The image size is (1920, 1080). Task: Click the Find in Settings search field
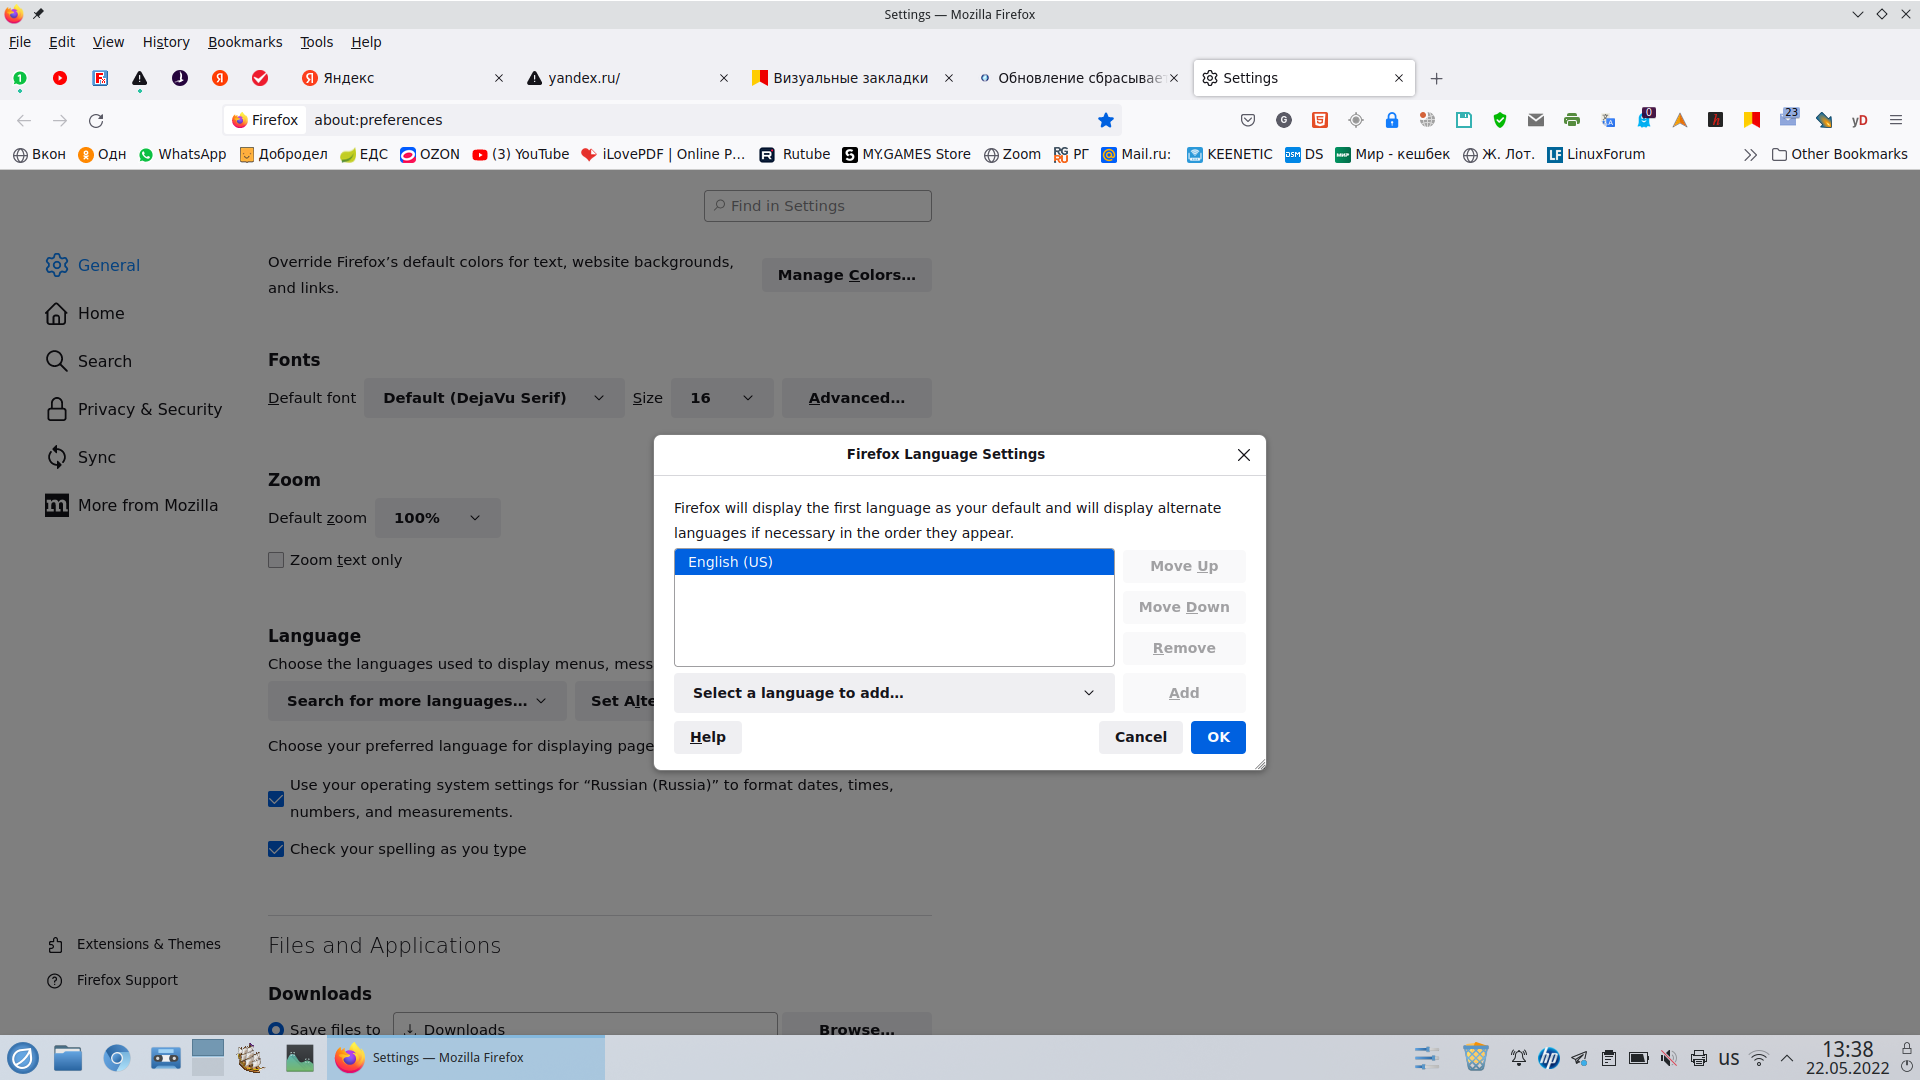(x=818, y=206)
